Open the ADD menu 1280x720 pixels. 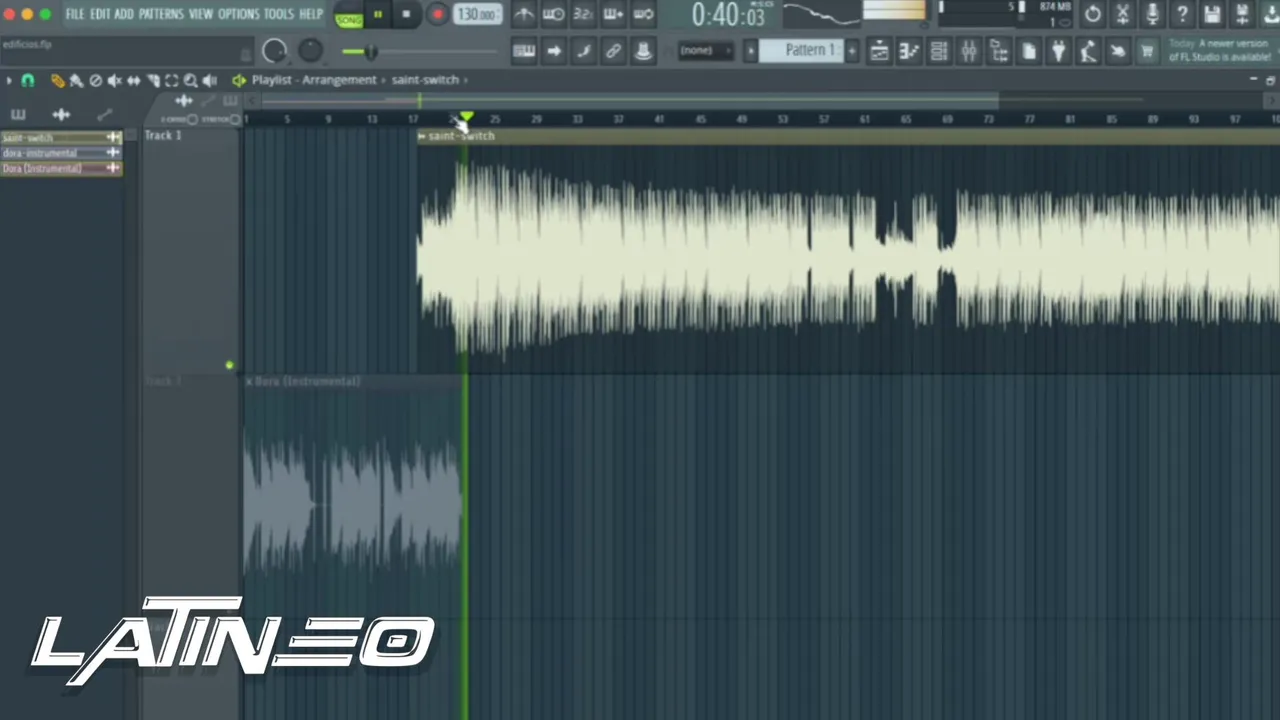click(x=124, y=14)
